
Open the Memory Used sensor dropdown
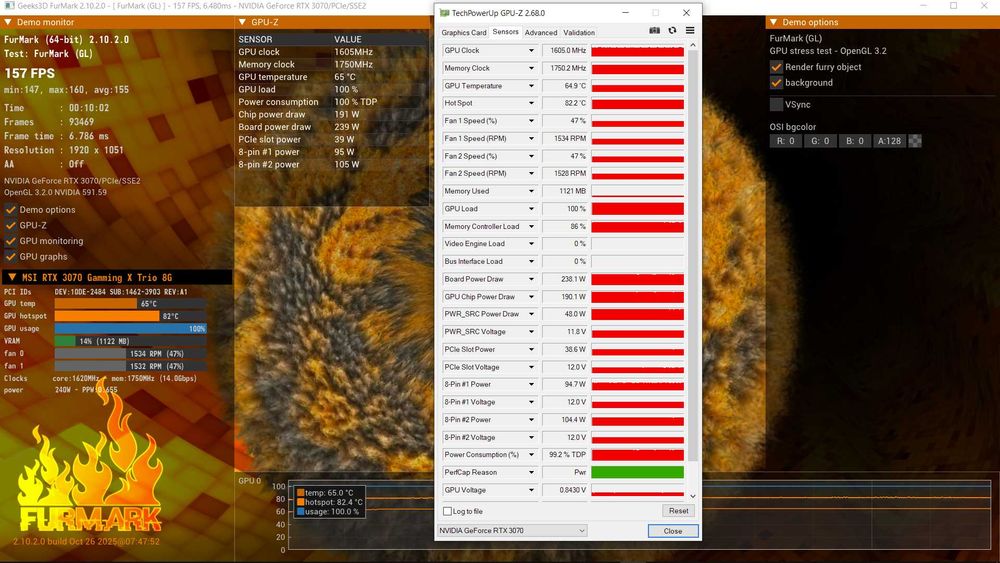pyautogui.click(x=531, y=191)
